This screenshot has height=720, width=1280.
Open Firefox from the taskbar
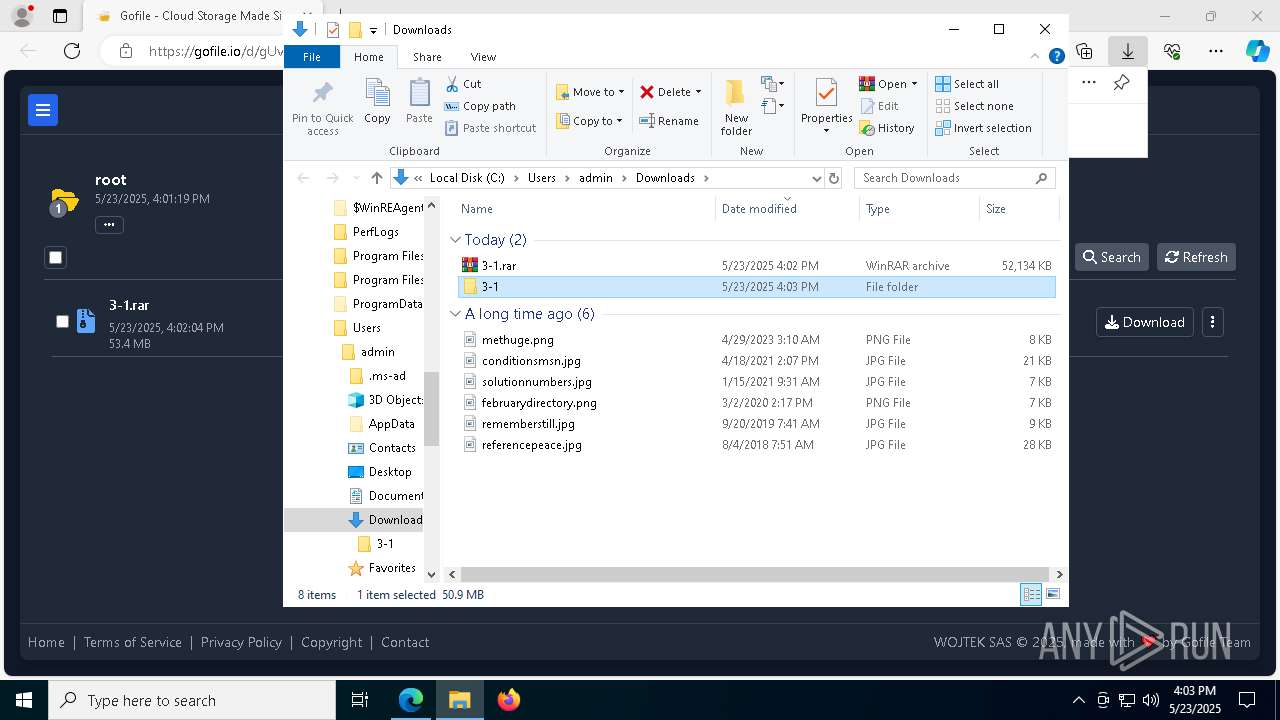pyautogui.click(x=509, y=700)
